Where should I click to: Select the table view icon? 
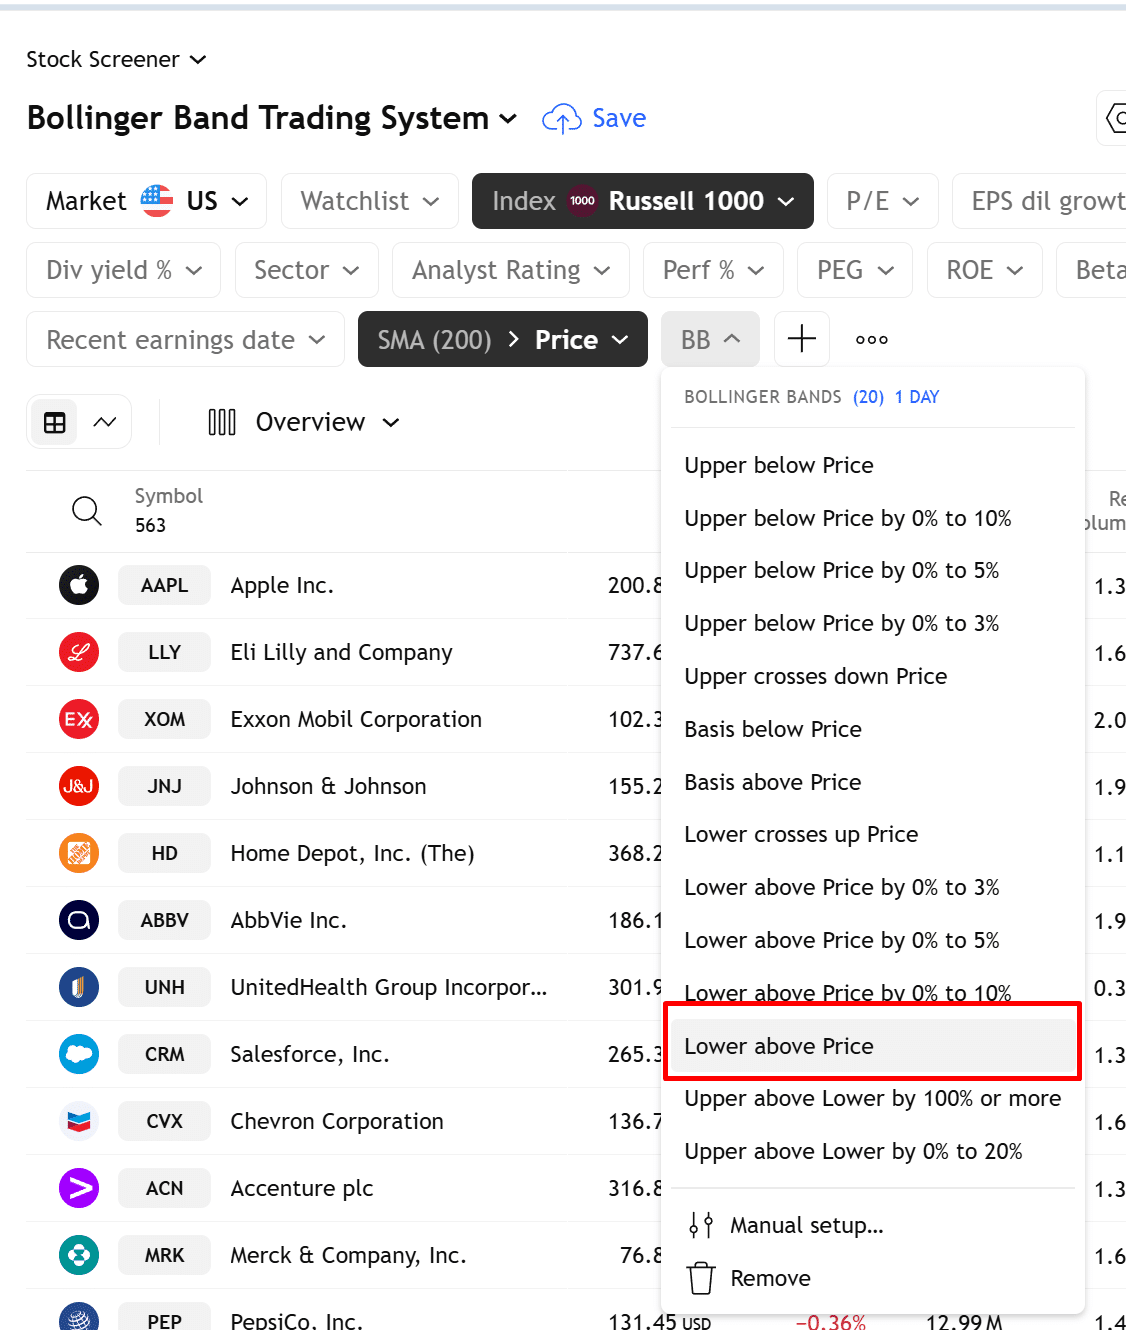point(55,422)
